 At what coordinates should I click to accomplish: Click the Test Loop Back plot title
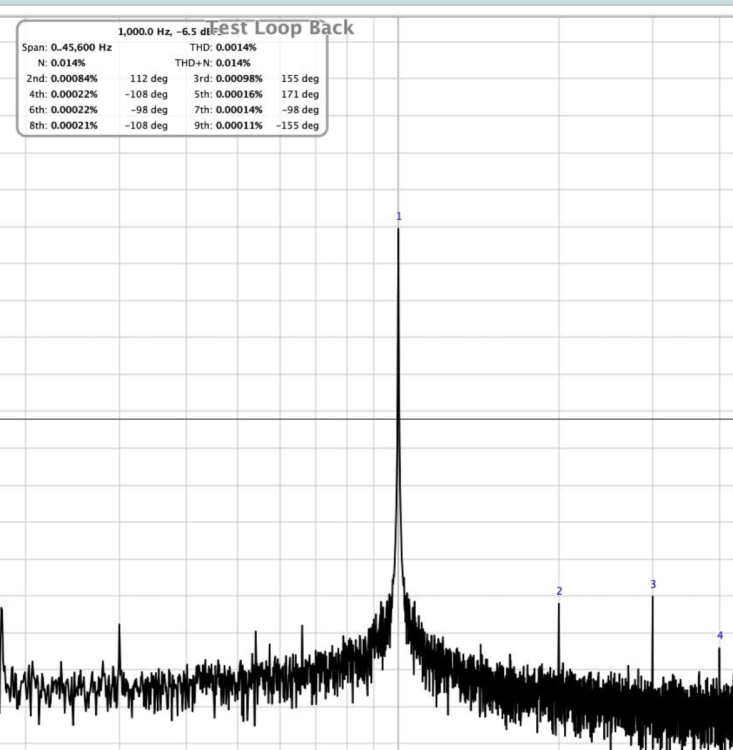click(x=281, y=28)
